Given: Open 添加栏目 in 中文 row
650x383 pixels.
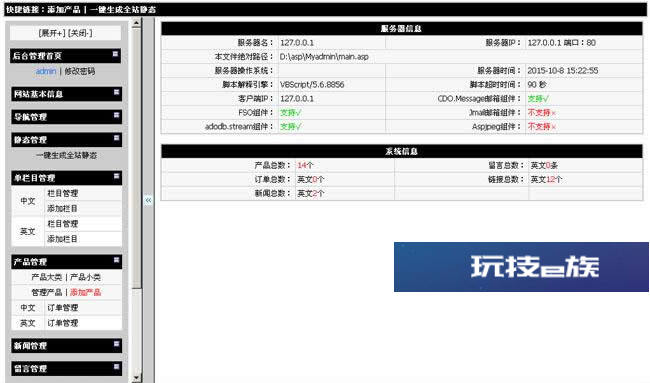Looking at the screenshot, I should pyautogui.click(x=63, y=208).
